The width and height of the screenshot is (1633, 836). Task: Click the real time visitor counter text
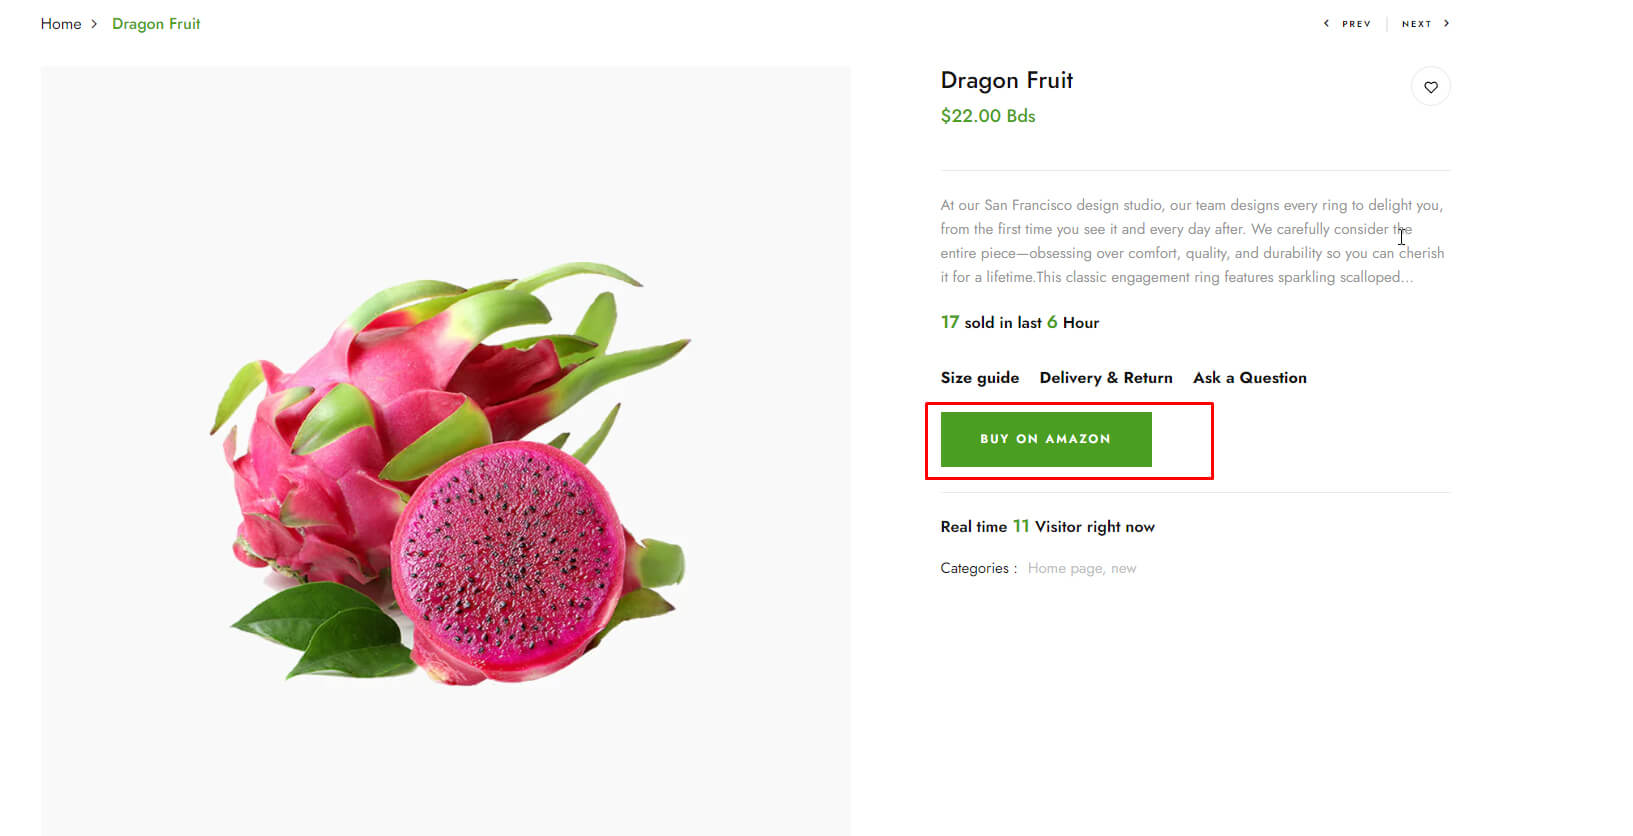1048,526
